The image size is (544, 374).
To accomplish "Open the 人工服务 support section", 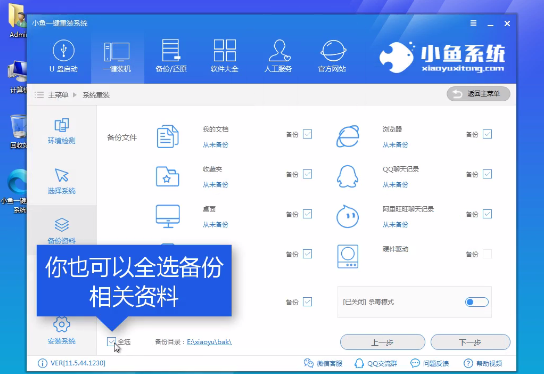I will click(278, 56).
